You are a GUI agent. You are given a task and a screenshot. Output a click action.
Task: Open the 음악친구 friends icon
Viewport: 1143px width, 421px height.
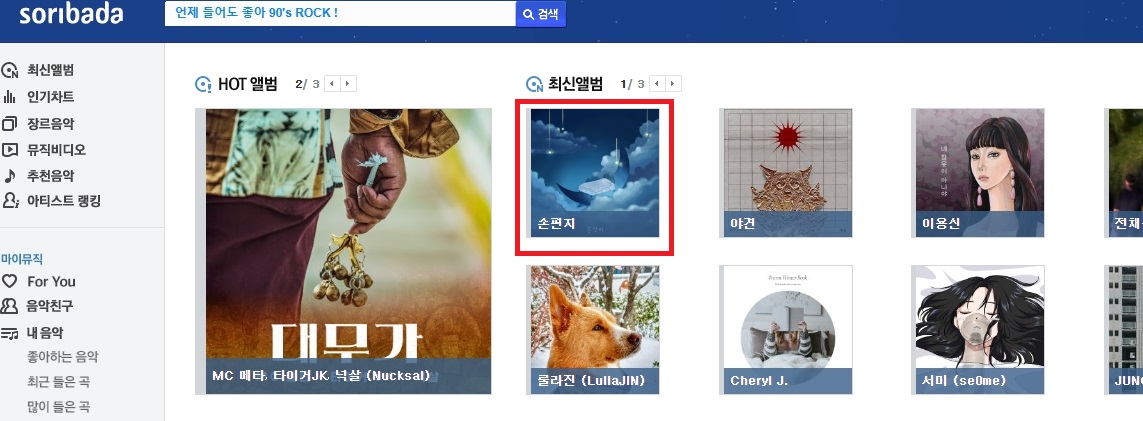[x=9, y=306]
